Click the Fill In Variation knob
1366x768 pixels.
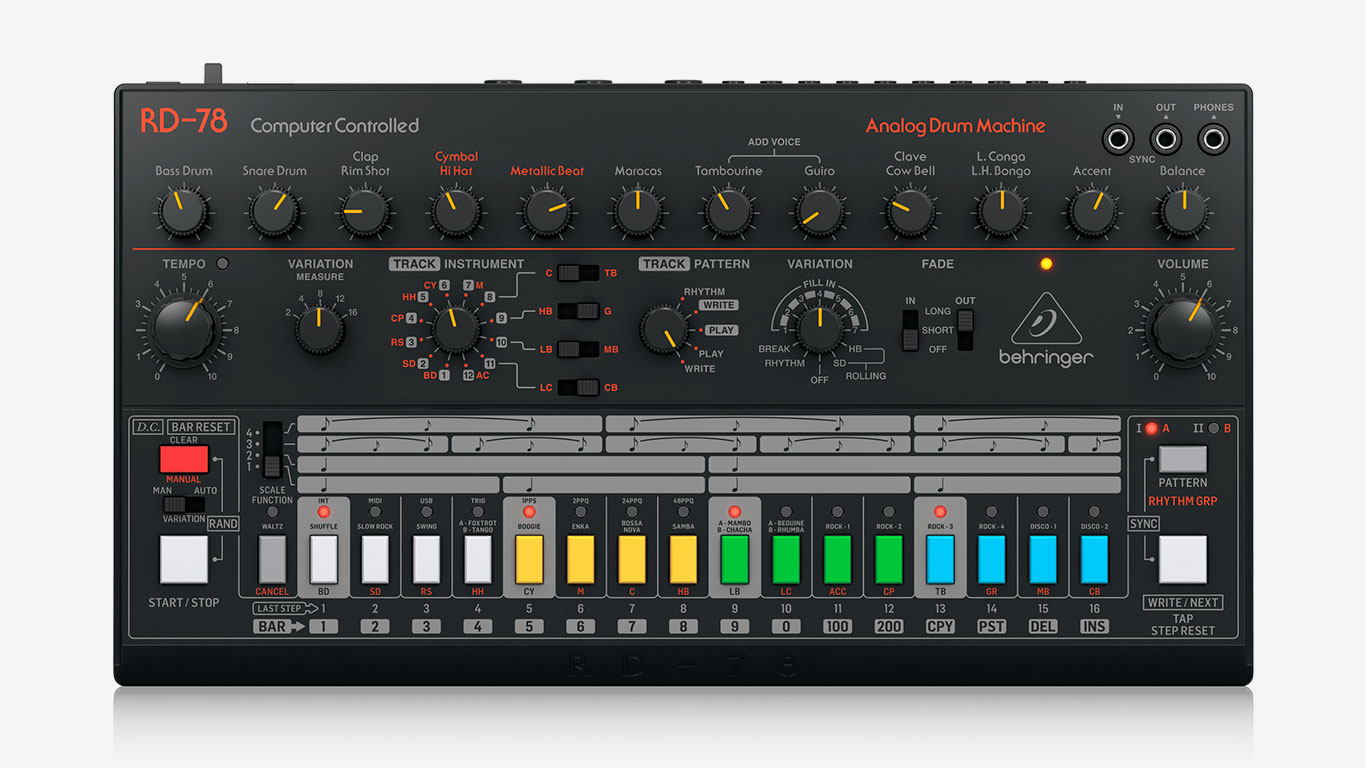[819, 329]
